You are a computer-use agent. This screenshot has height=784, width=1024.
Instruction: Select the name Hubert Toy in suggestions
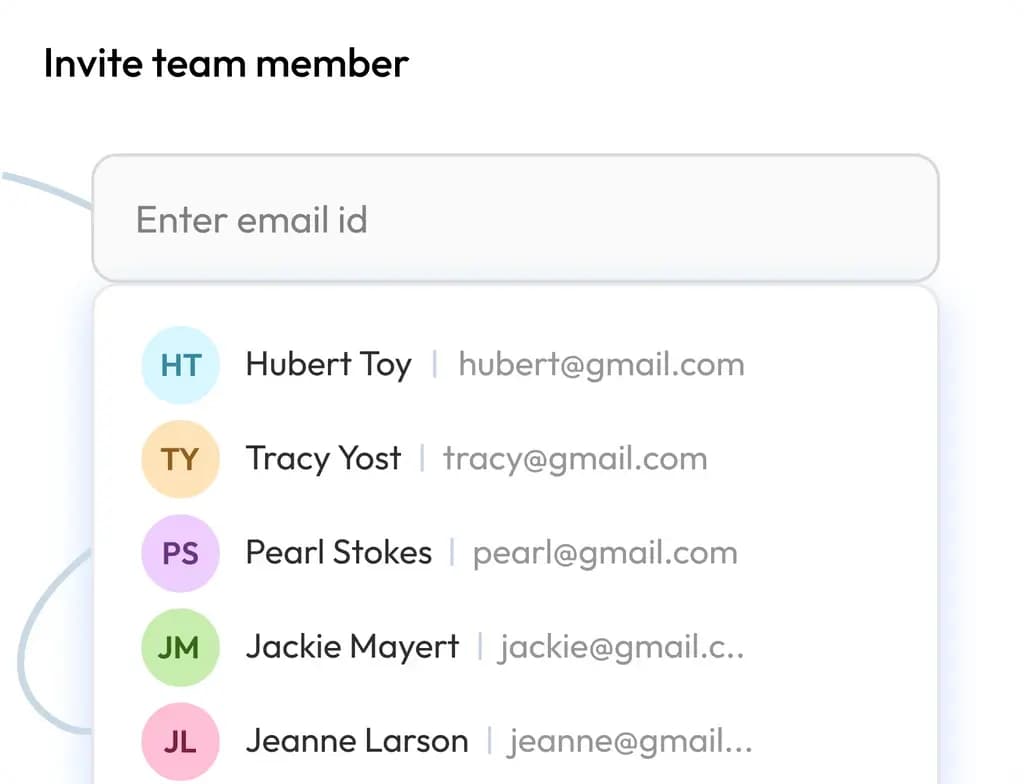(328, 364)
